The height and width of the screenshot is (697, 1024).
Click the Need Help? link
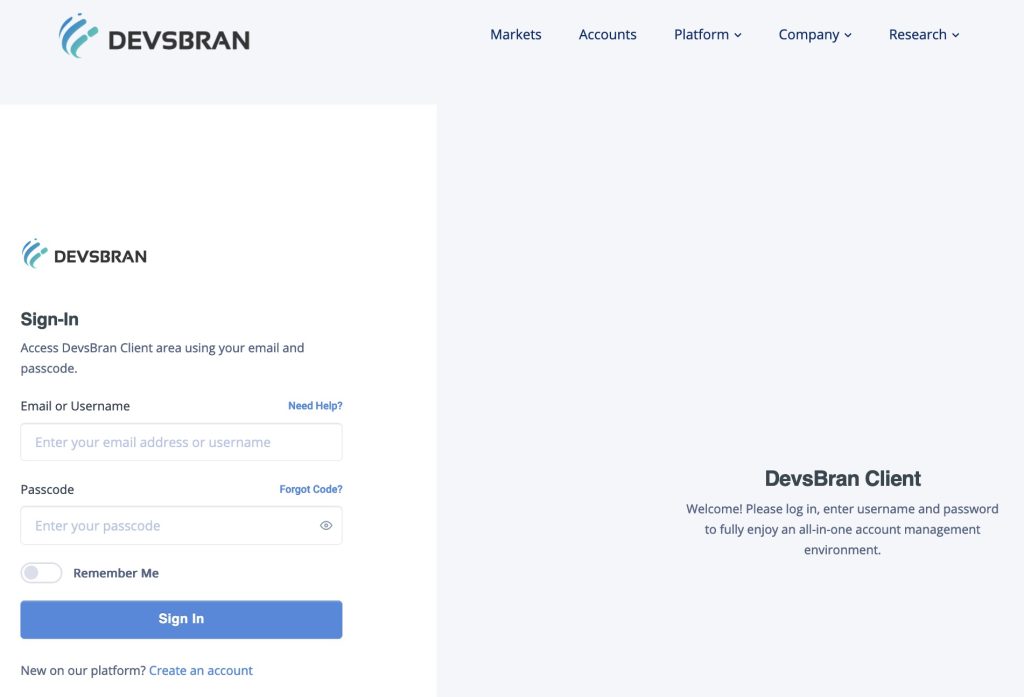(315, 406)
